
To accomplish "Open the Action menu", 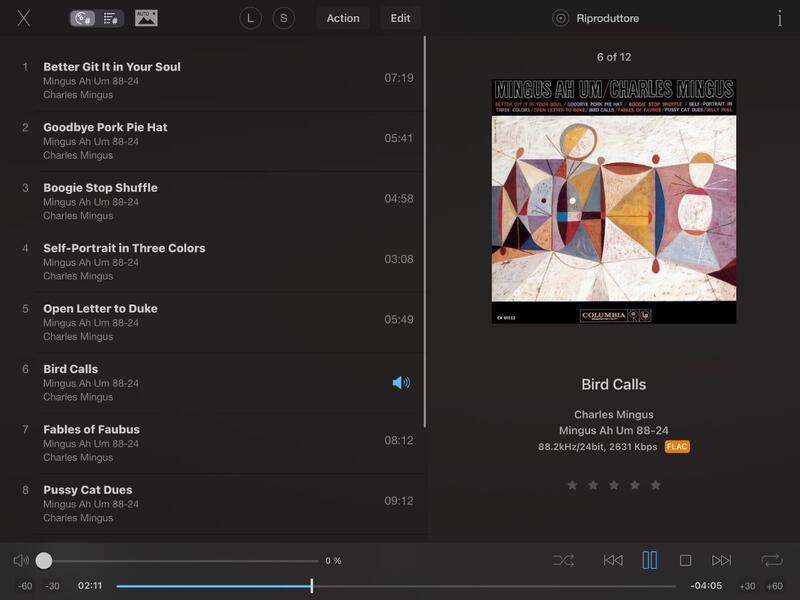I will pyautogui.click(x=343, y=18).
